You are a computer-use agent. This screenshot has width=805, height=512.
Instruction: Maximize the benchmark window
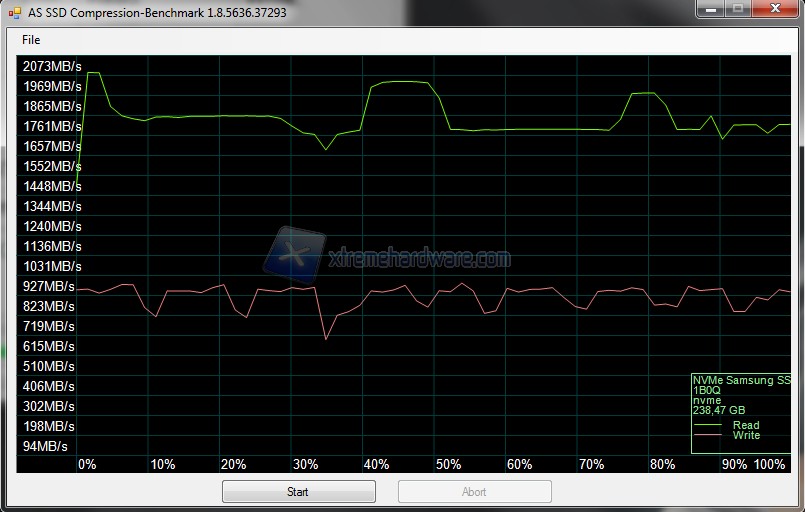[x=737, y=9]
